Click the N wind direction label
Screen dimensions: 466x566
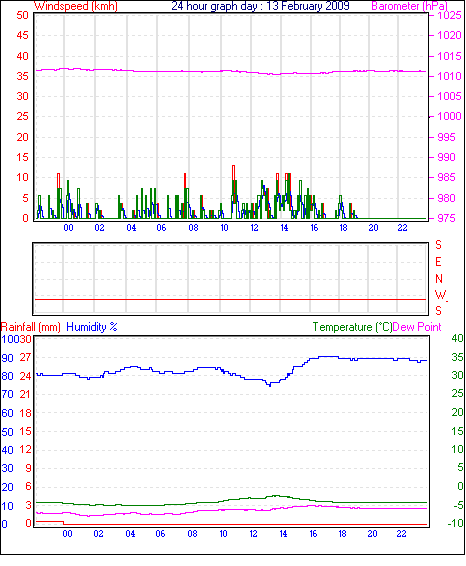click(x=439, y=279)
